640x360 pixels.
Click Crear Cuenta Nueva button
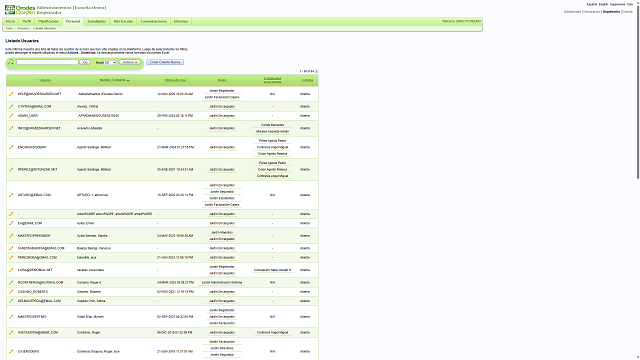tap(165, 62)
